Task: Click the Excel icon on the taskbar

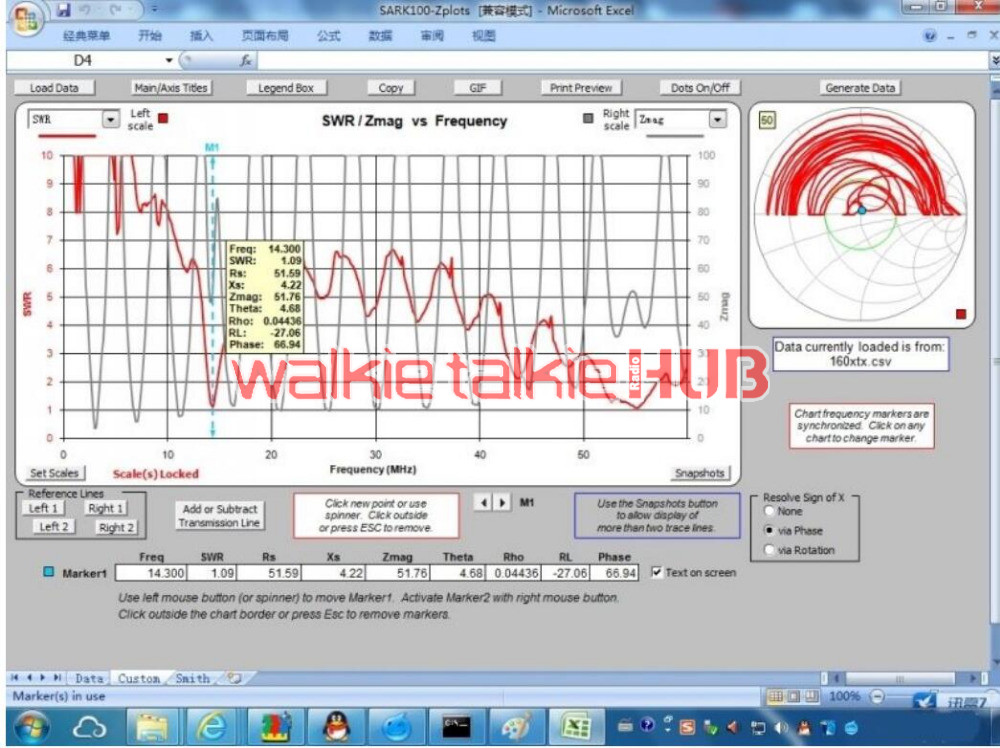Action: (577, 728)
